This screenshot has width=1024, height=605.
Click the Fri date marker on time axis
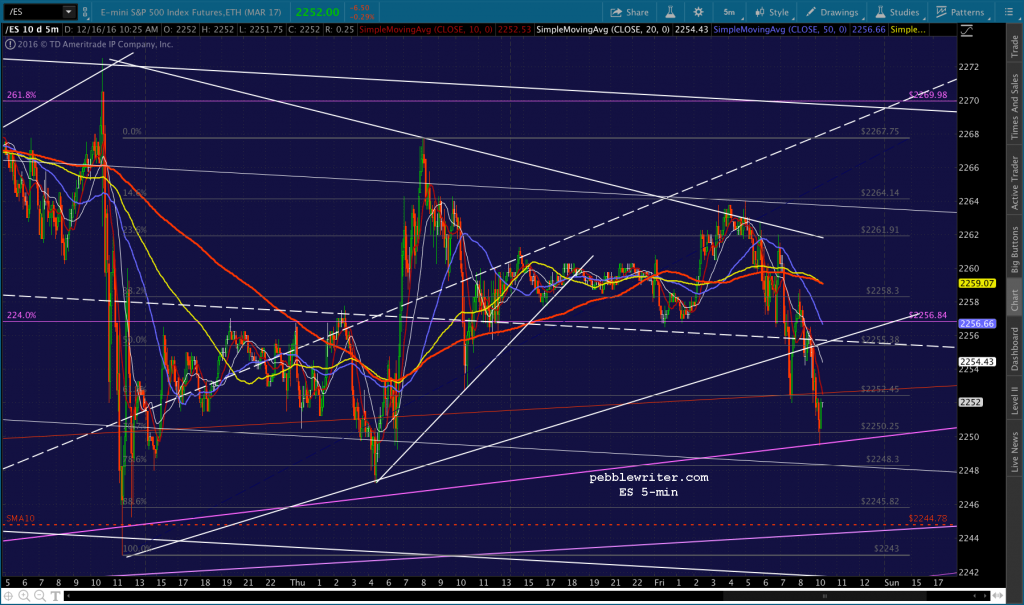[x=659, y=582]
